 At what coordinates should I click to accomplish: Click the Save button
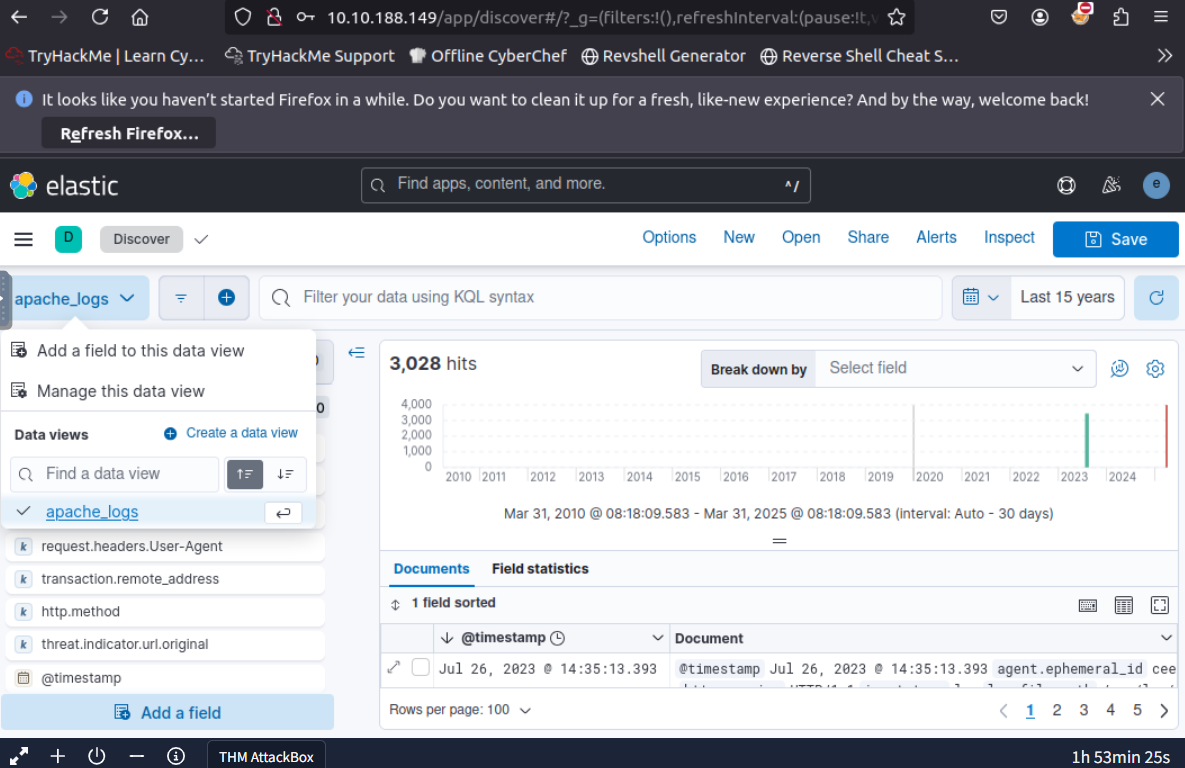(1115, 240)
